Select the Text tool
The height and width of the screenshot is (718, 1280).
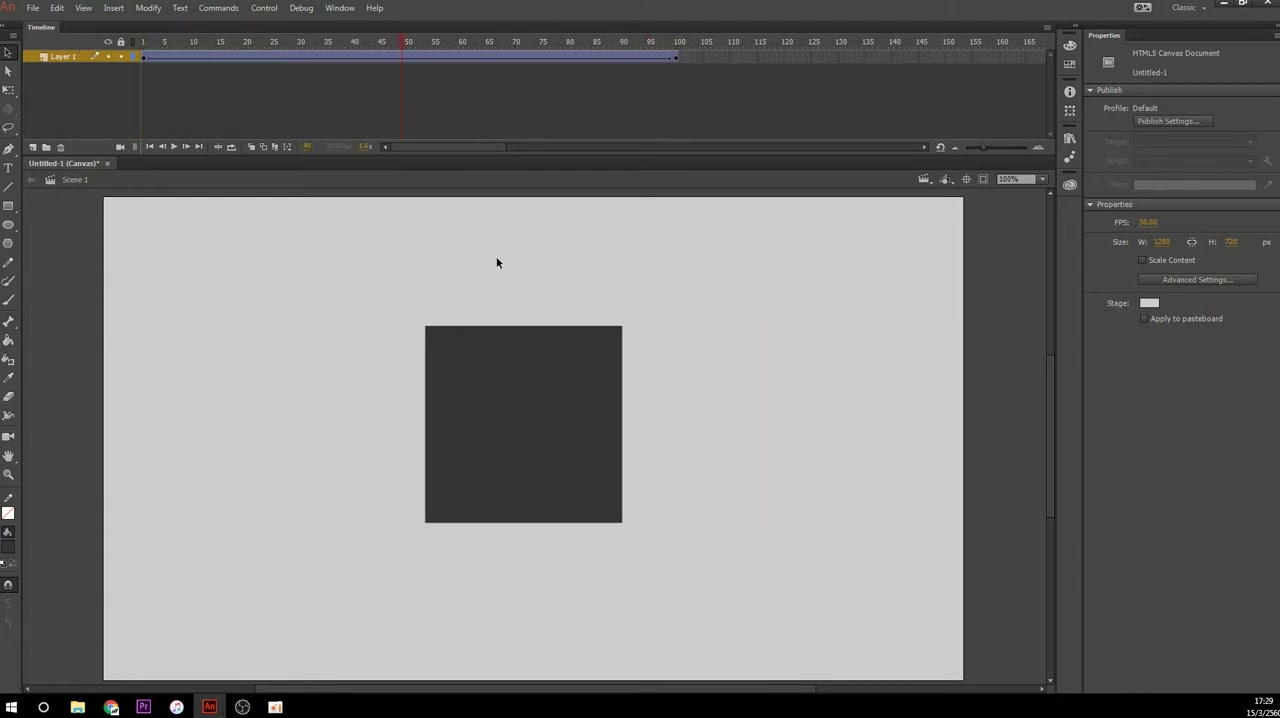click(8, 167)
